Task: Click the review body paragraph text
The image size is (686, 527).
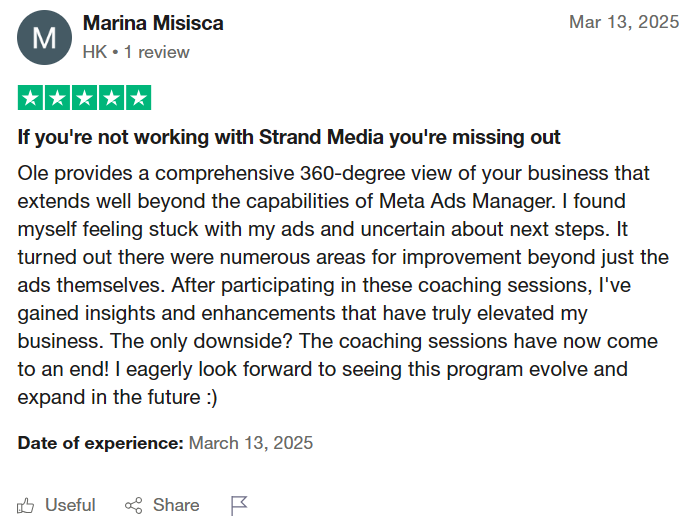Action: tap(342, 285)
